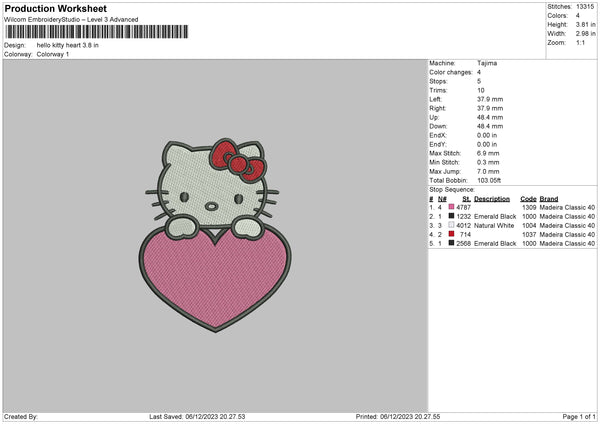This screenshot has width=600, height=424.
Task: Click the design name 'hello kitty heart 3.8 in'
Action: coord(68,45)
